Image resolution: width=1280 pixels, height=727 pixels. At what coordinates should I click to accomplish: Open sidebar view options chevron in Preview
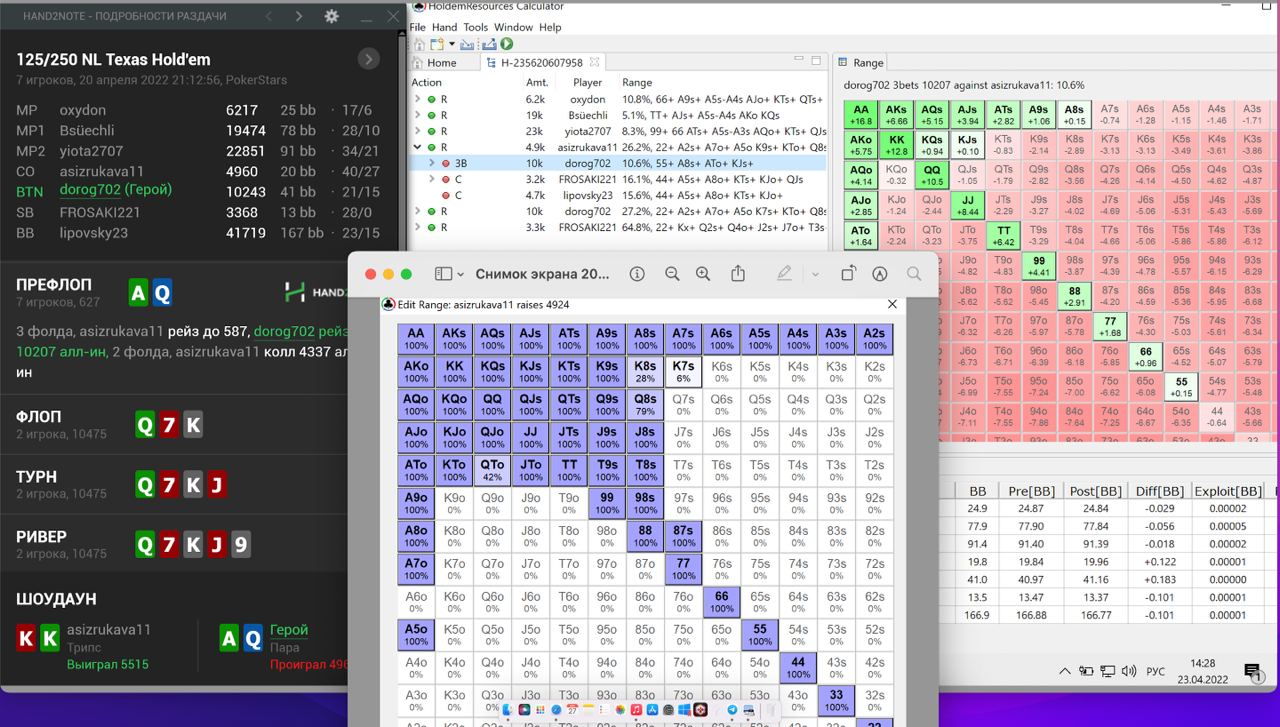tap(460, 274)
